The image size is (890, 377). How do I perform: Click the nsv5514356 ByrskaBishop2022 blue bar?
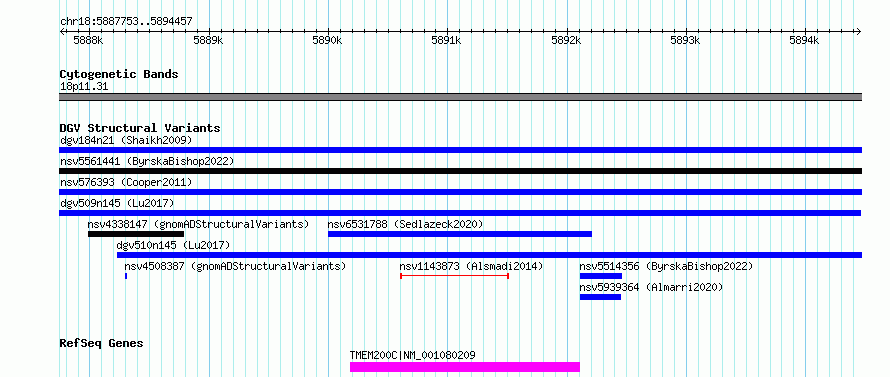tap(601, 276)
